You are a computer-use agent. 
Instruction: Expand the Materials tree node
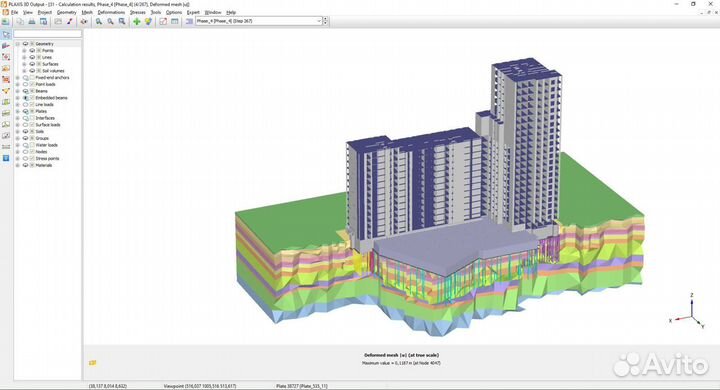click(18, 165)
